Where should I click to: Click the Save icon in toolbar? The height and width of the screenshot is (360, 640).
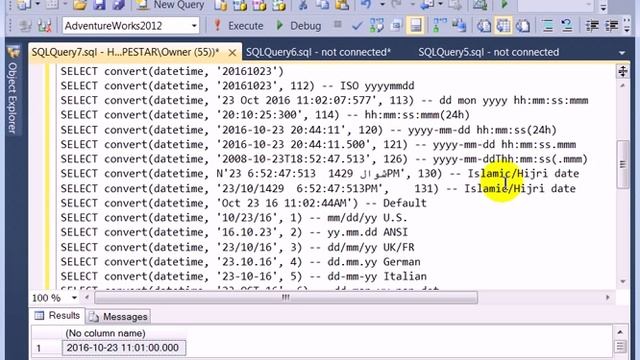click(99, 5)
